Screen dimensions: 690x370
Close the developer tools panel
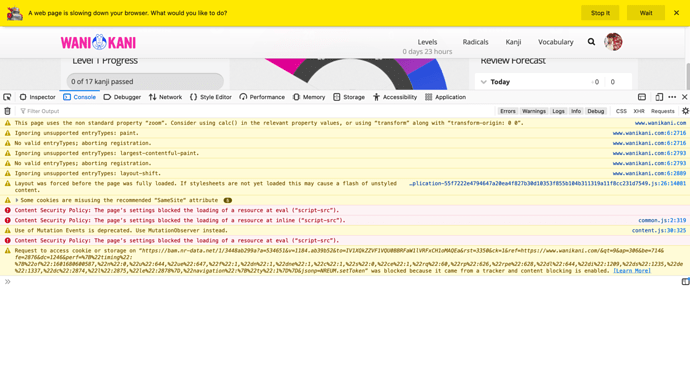684,97
